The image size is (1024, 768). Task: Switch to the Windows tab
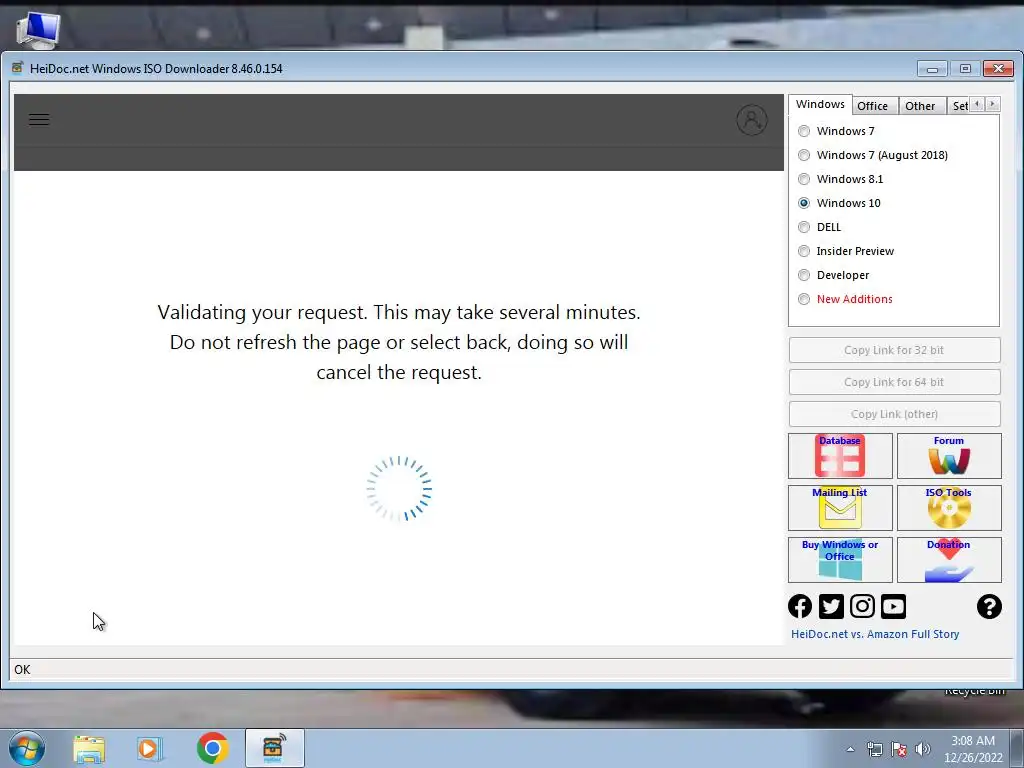click(x=820, y=104)
